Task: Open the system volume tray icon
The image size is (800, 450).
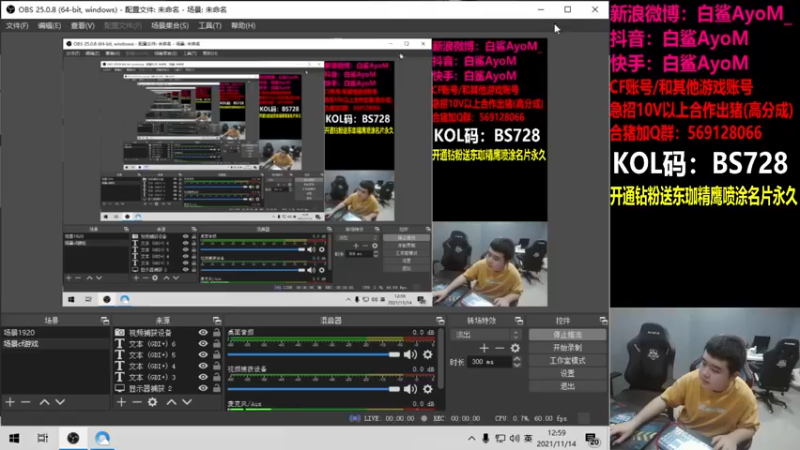Action: click(514, 438)
